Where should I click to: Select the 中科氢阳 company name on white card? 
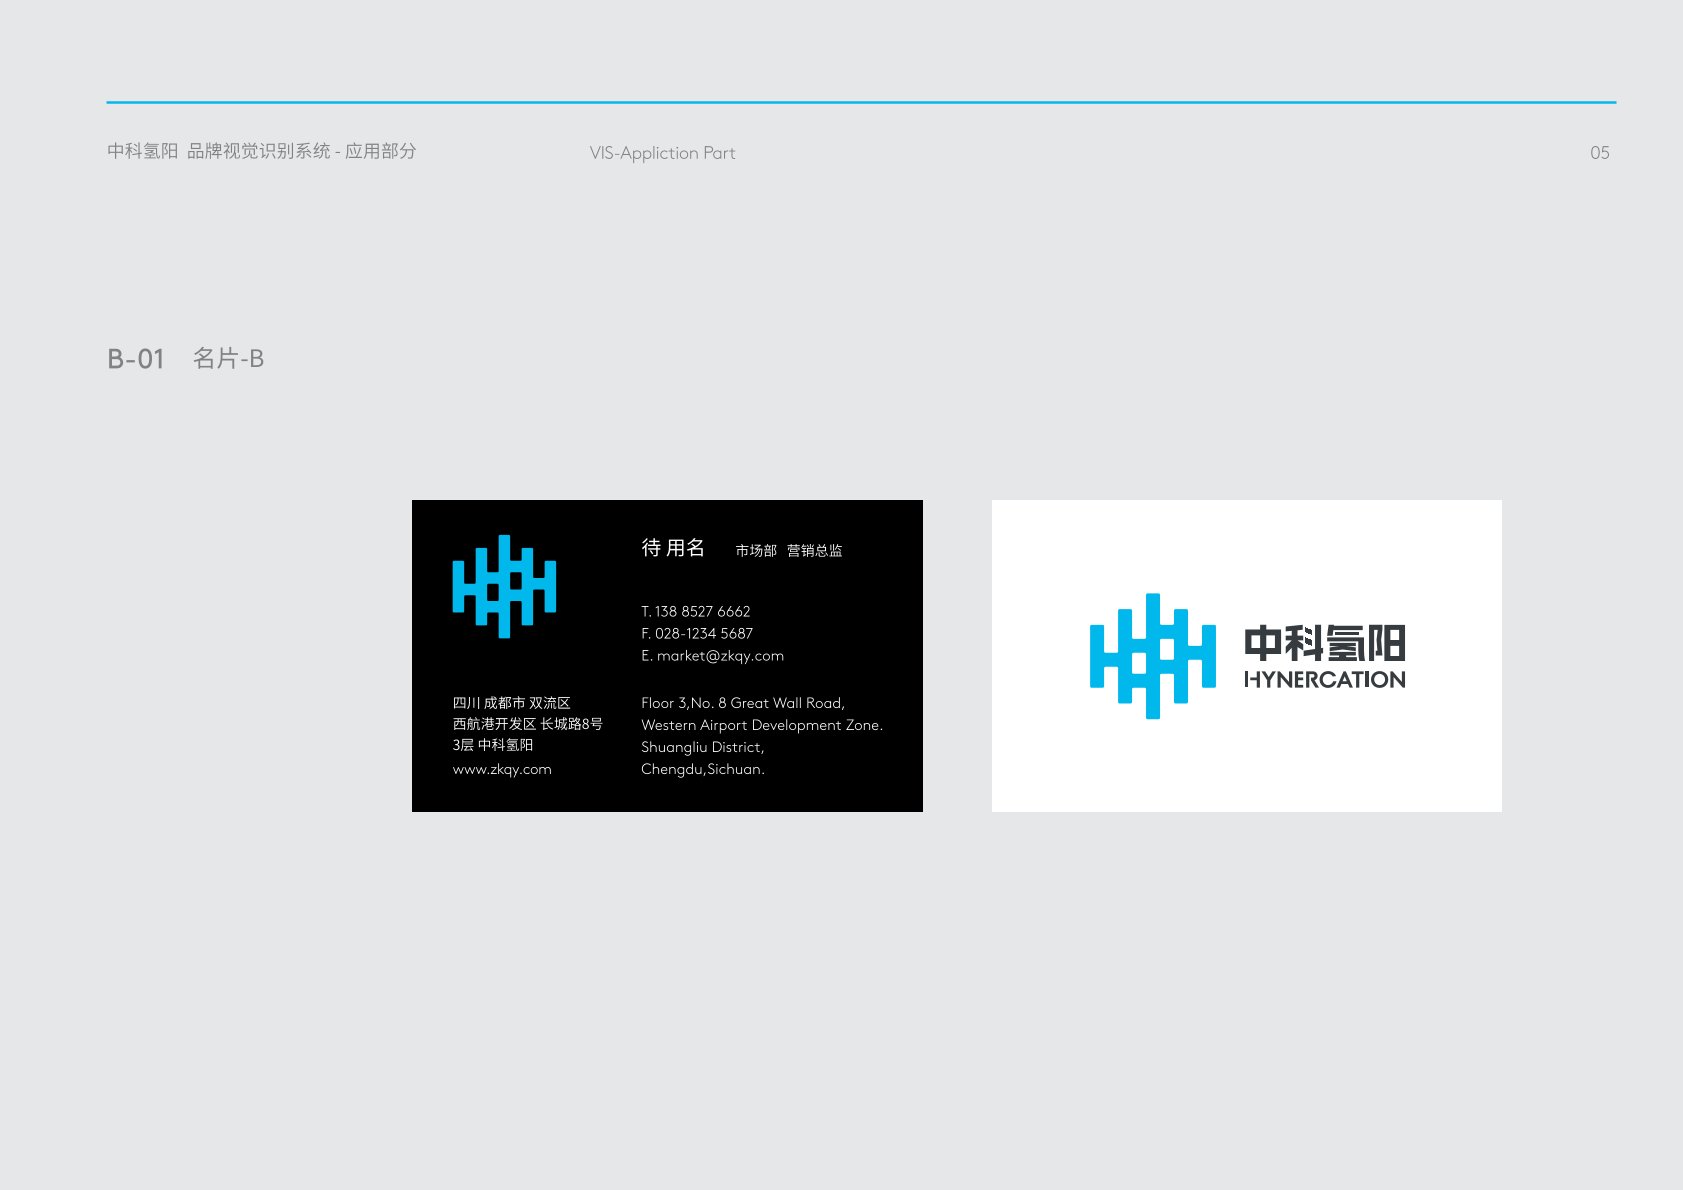(1324, 644)
